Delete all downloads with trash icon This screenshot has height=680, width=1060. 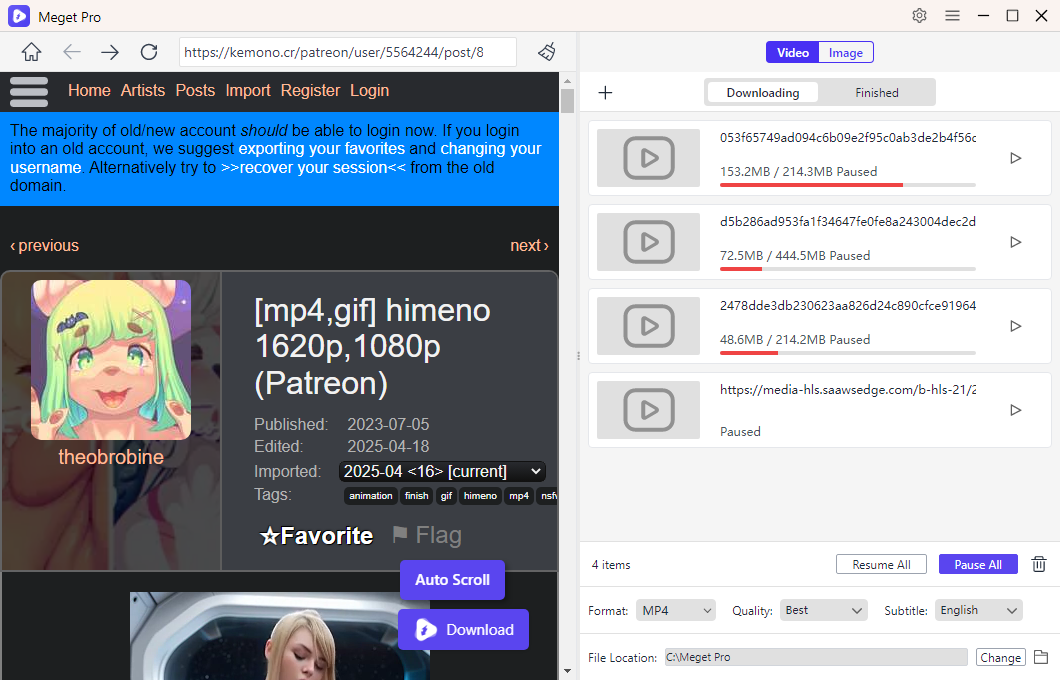[x=1039, y=564]
